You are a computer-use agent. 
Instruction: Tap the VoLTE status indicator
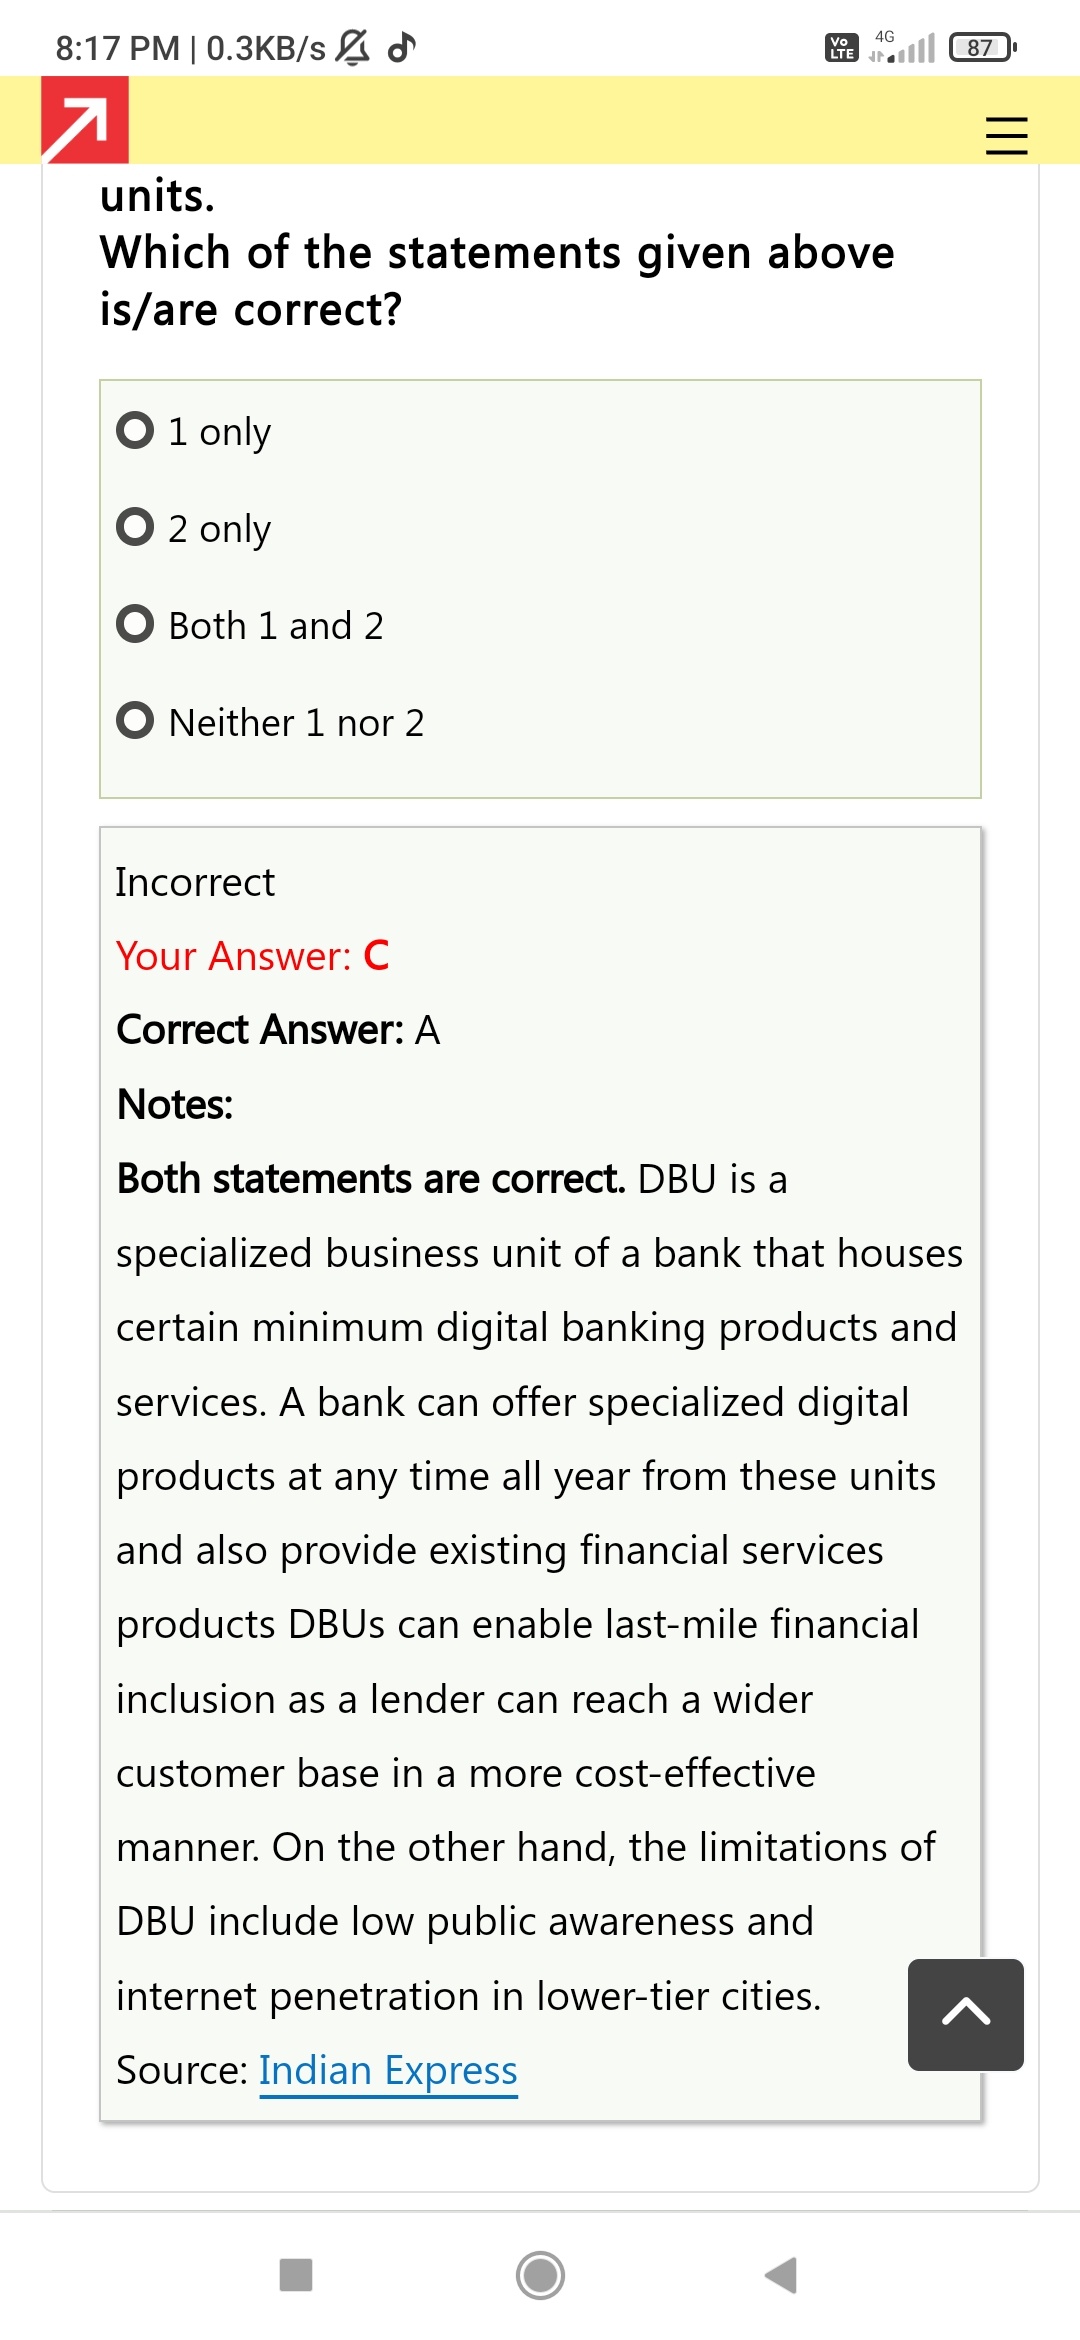pos(841,47)
